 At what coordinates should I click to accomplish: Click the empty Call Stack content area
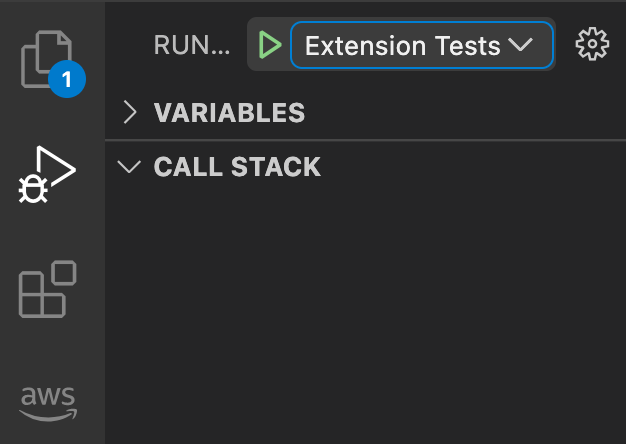pos(365,311)
